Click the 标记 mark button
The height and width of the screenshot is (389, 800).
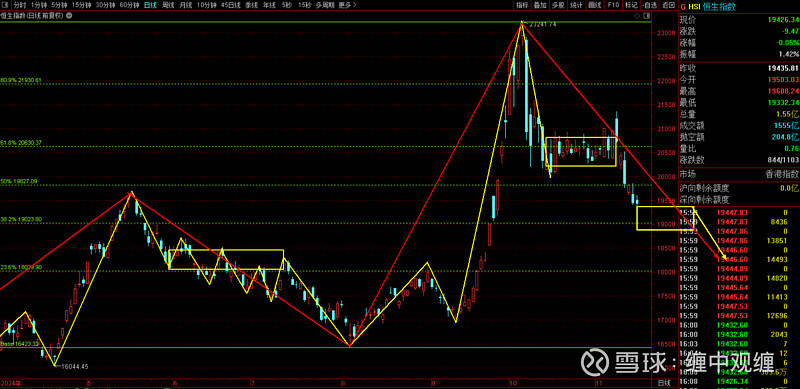pos(631,5)
